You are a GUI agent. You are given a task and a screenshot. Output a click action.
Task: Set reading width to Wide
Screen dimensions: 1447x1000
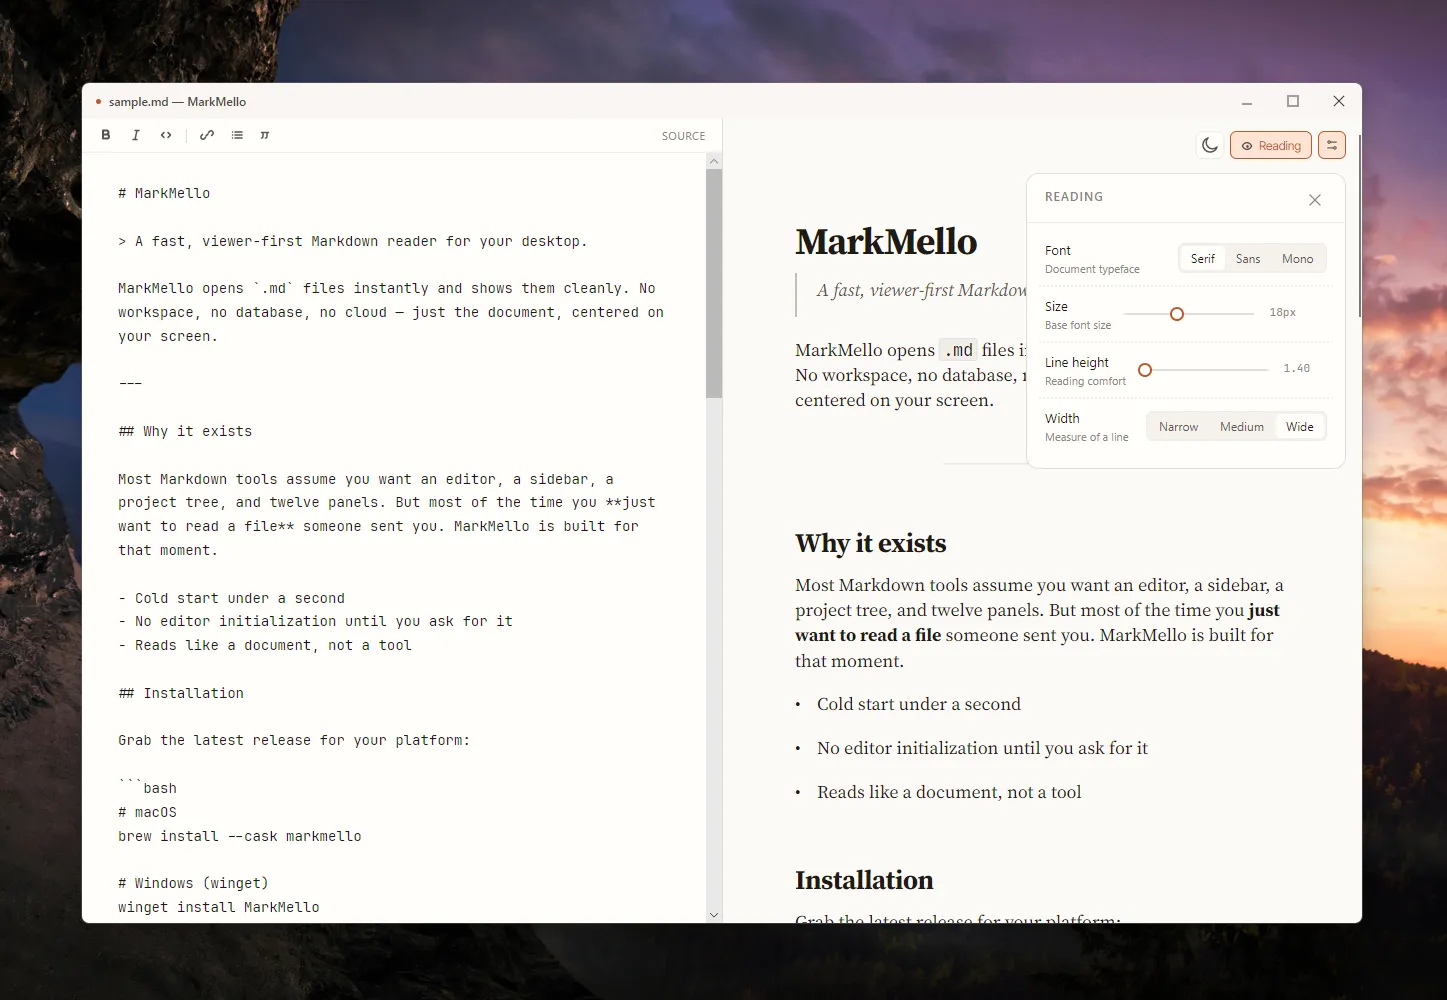click(x=1300, y=427)
